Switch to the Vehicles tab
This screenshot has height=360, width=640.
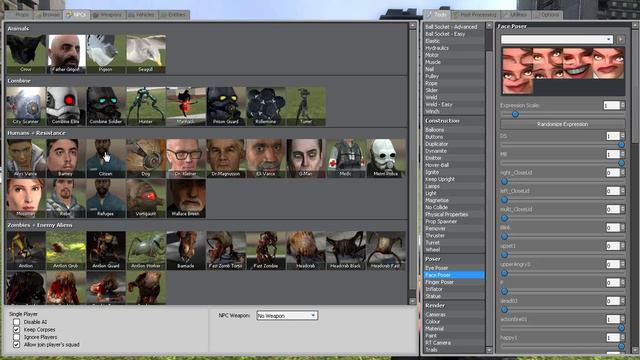(x=141, y=15)
